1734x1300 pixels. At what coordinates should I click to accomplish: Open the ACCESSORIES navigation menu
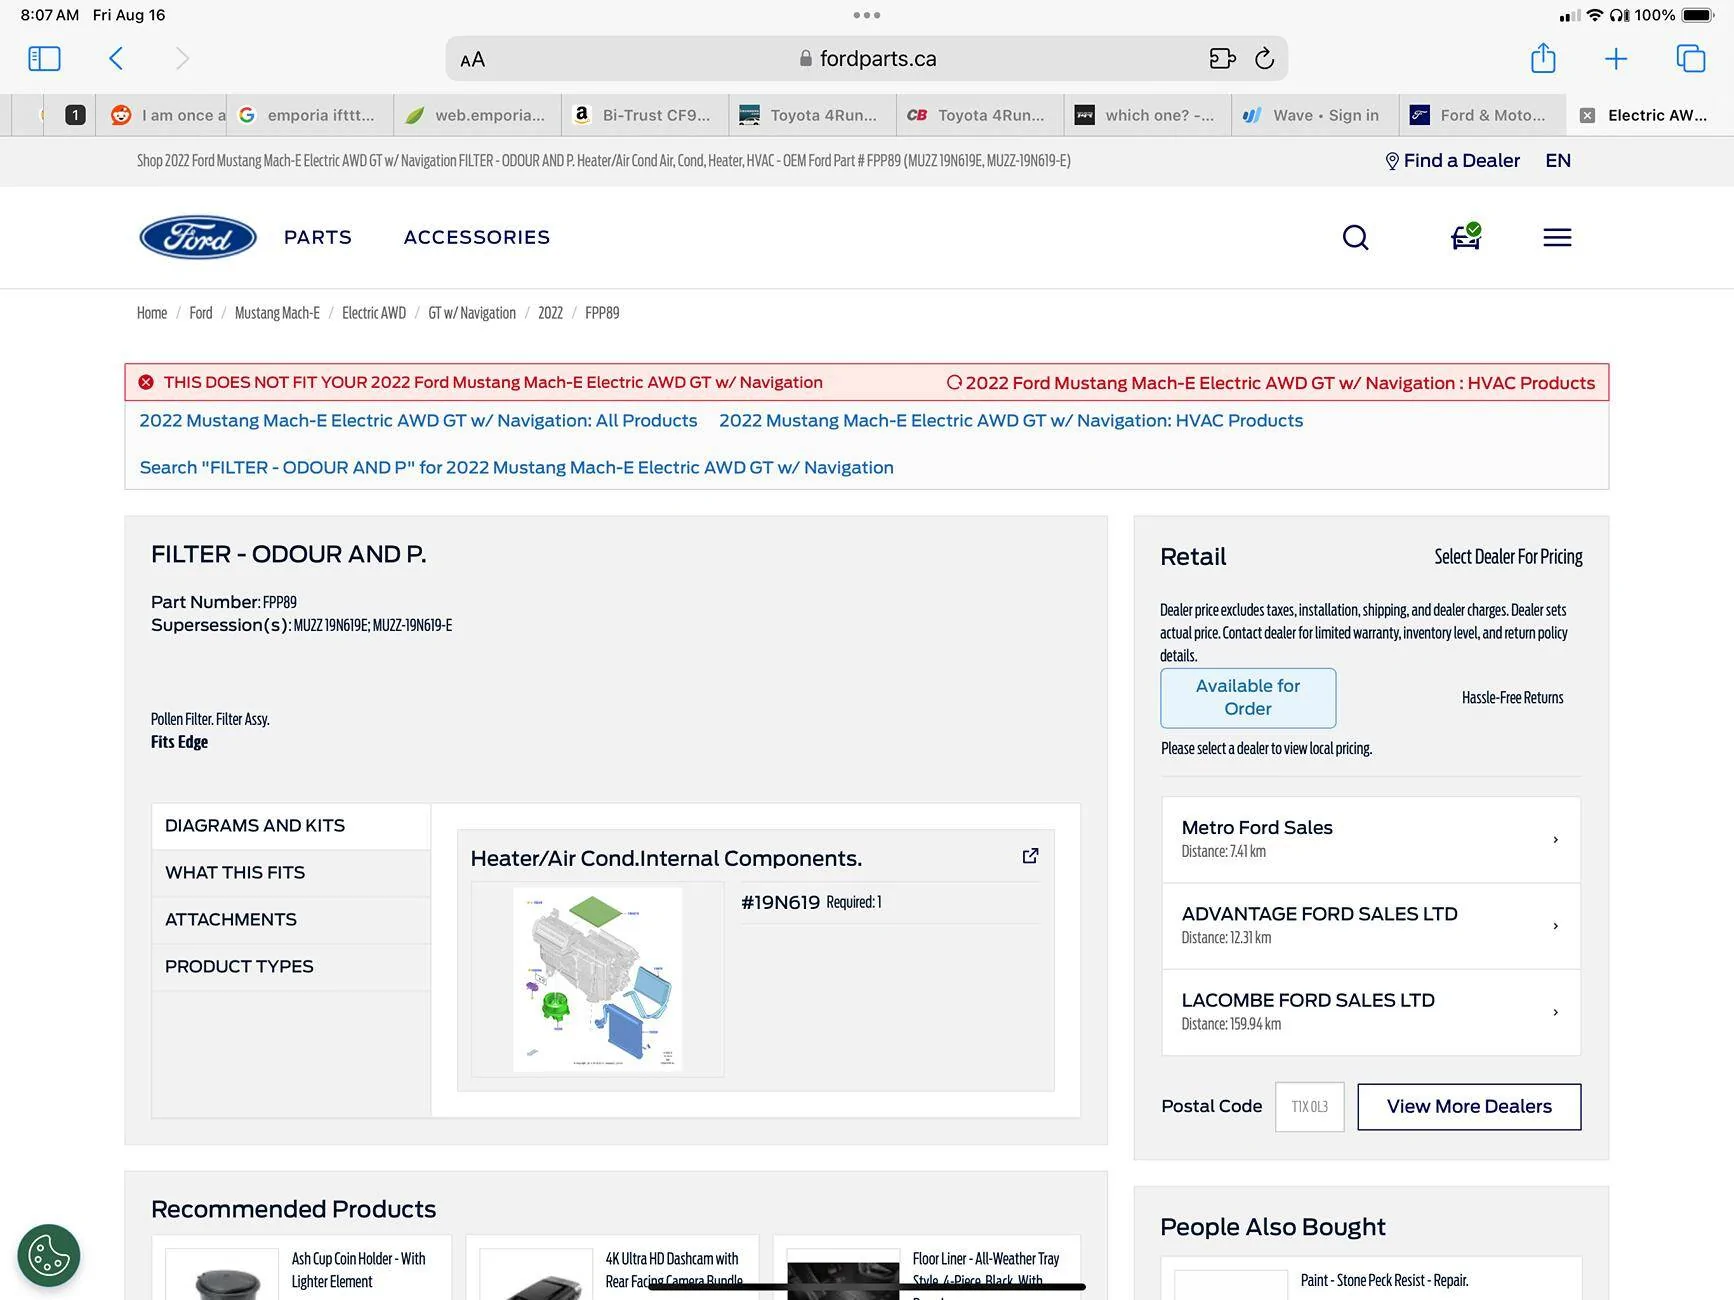click(477, 237)
